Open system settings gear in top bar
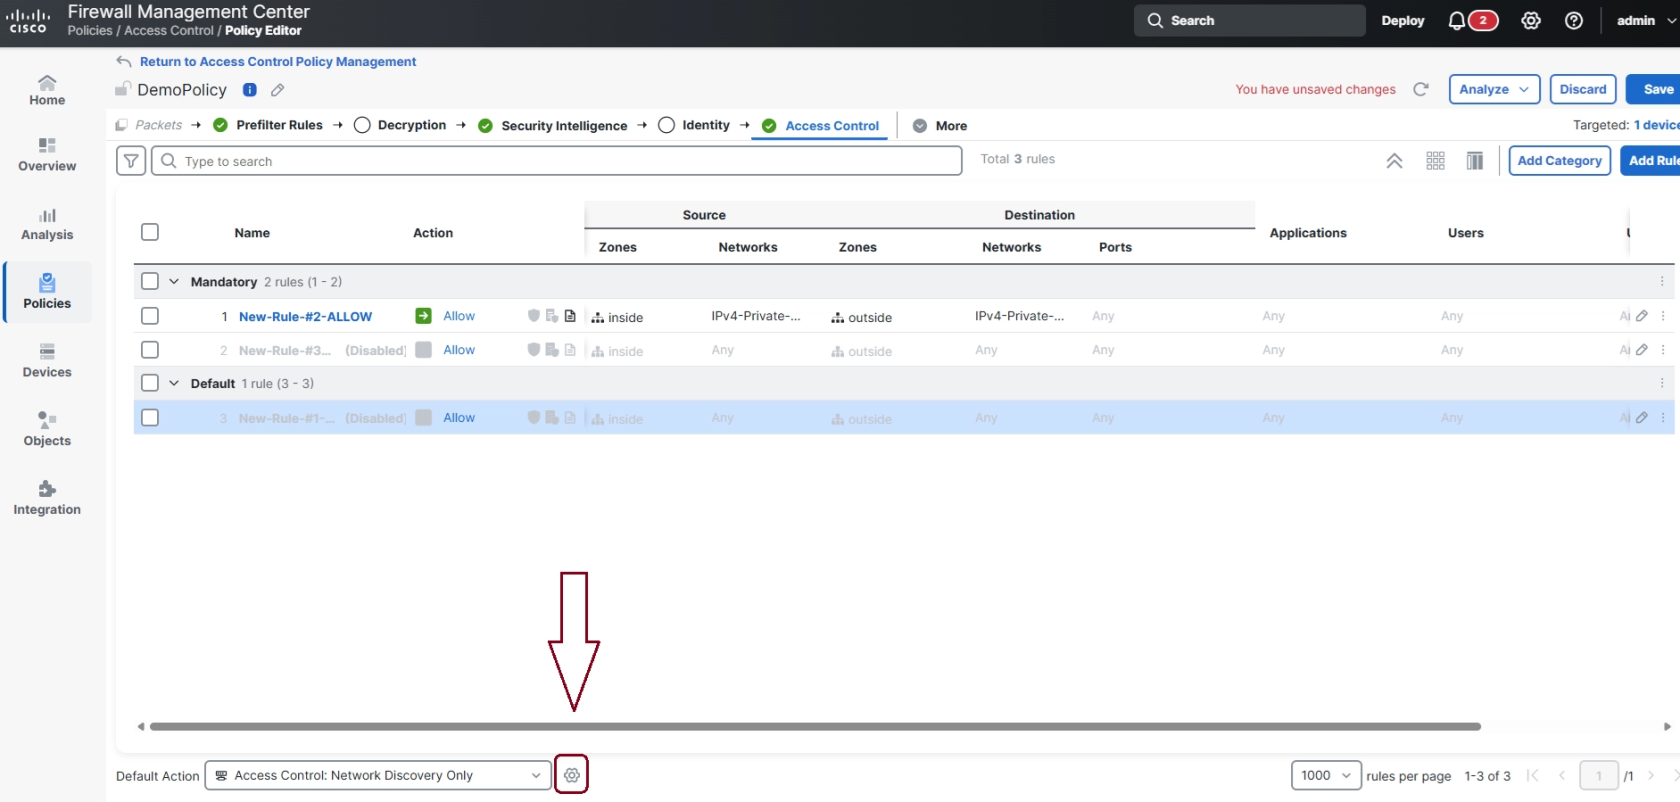Image resolution: width=1680 pixels, height=802 pixels. [1531, 21]
